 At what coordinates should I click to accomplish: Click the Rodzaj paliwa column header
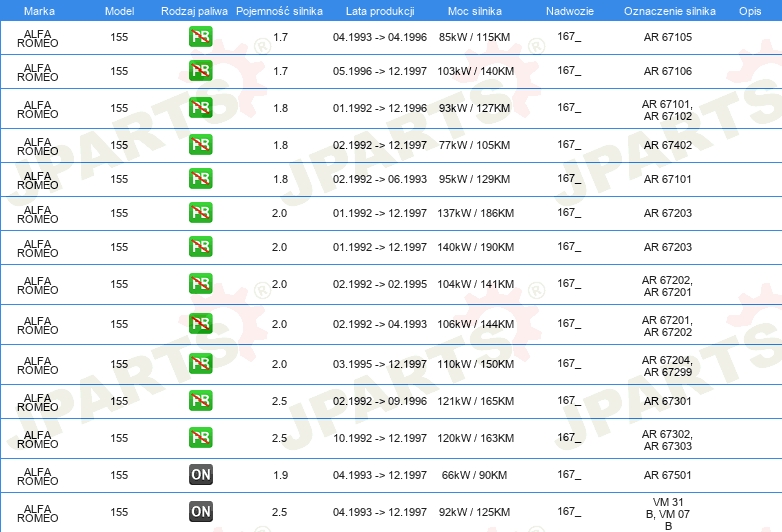pos(194,11)
